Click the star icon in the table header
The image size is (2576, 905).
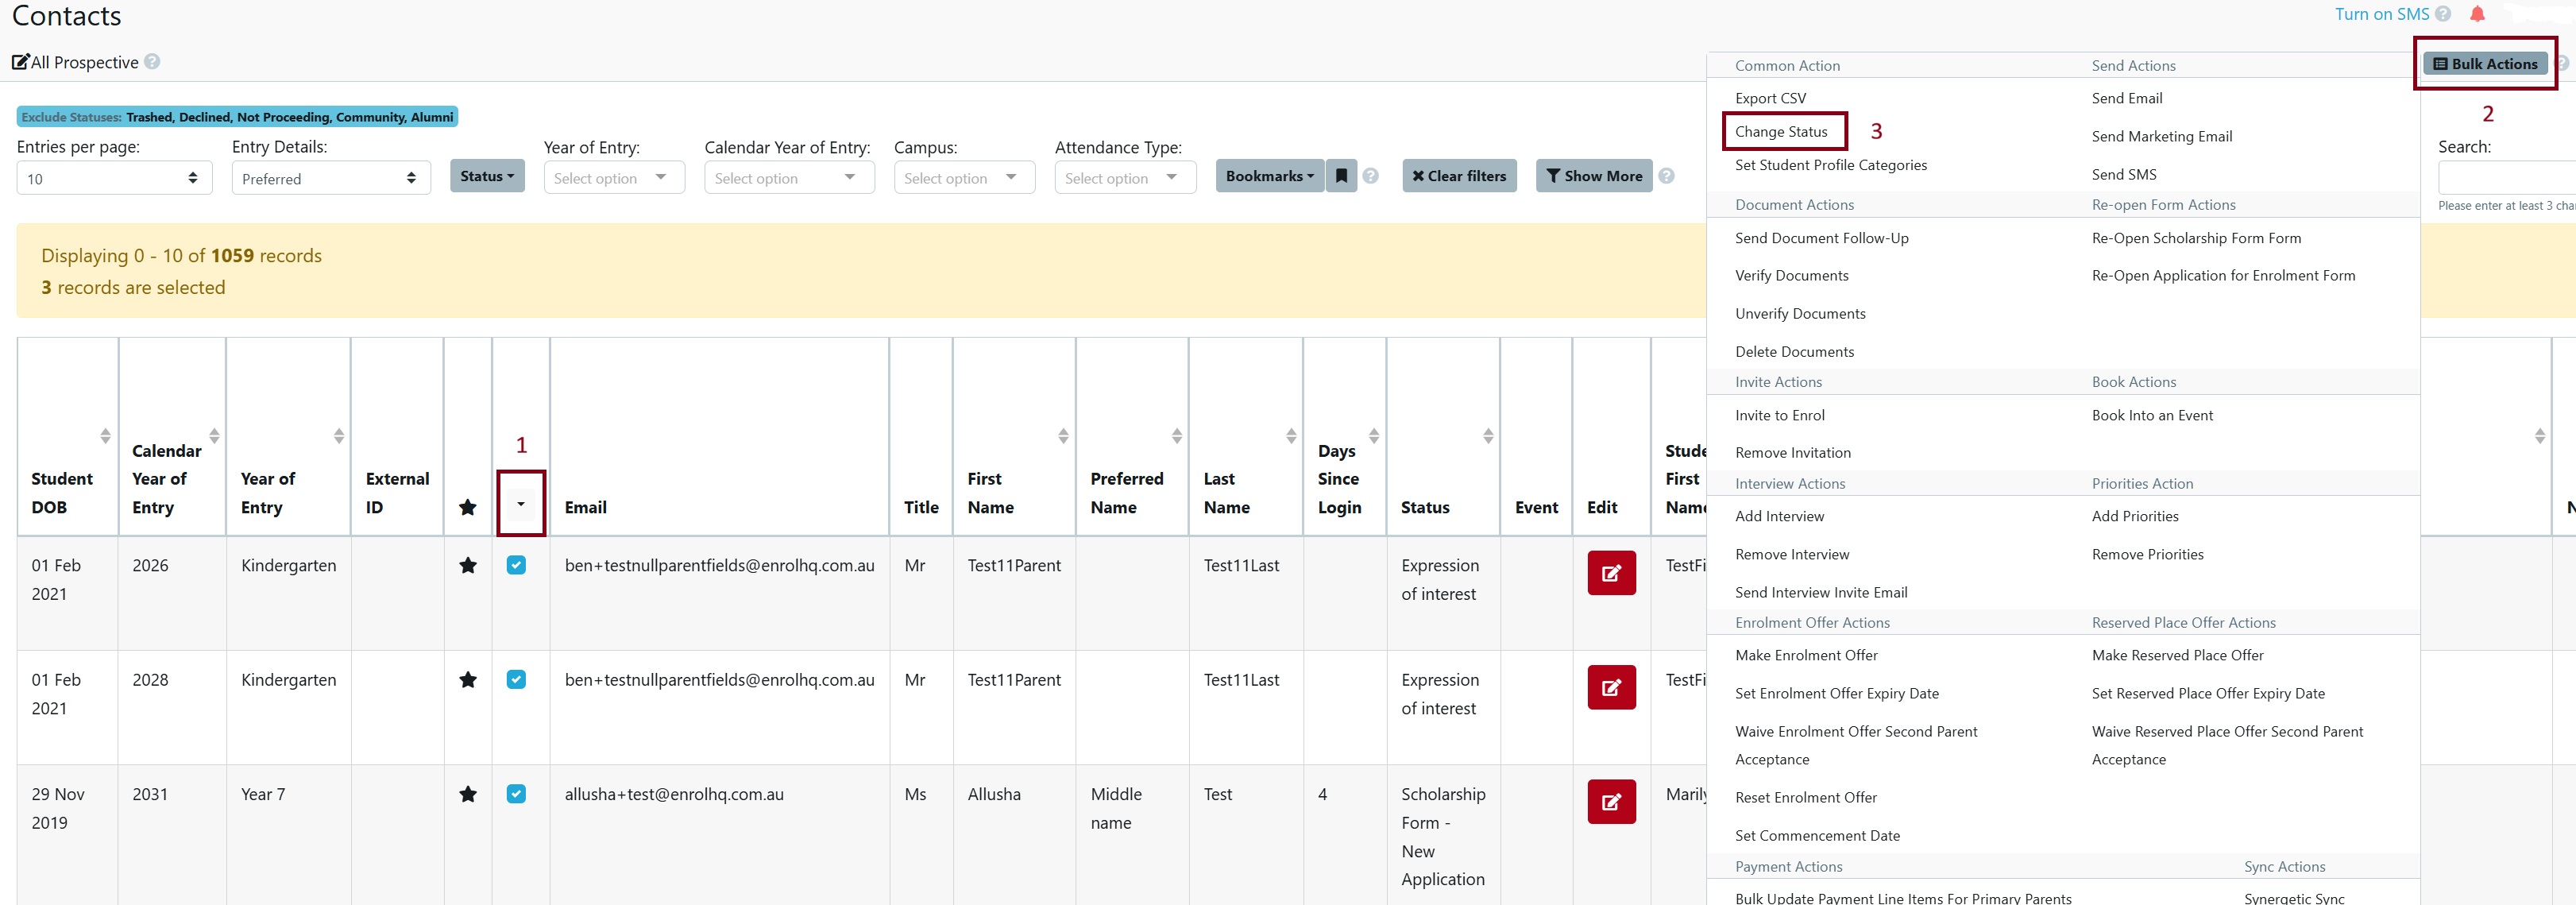[467, 507]
